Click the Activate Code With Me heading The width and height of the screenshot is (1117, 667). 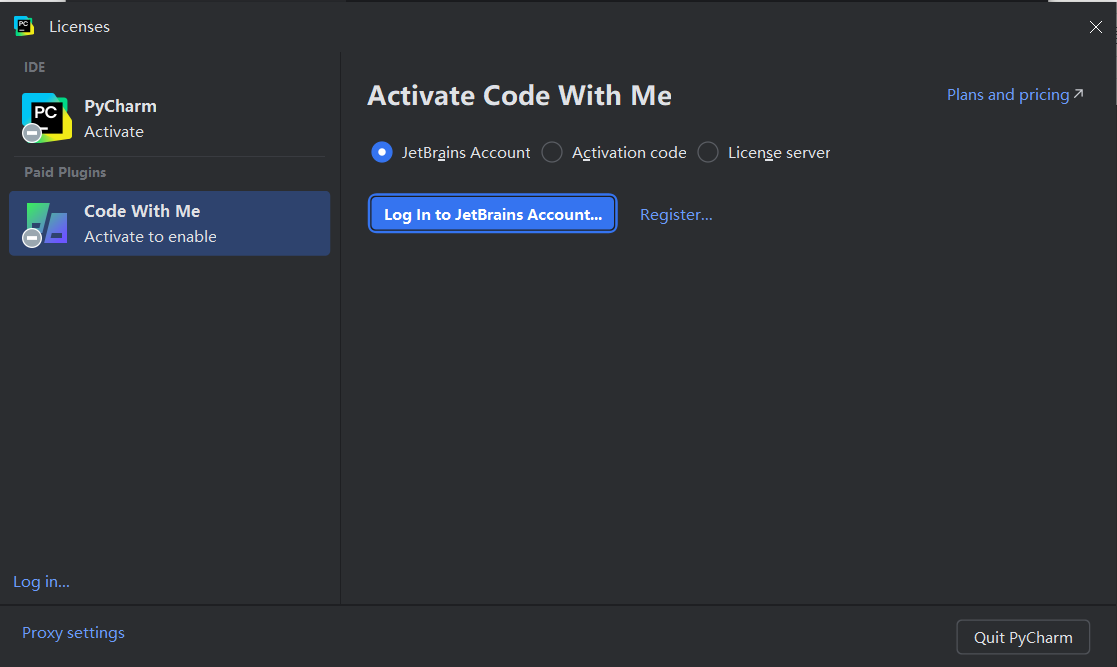(519, 95)
